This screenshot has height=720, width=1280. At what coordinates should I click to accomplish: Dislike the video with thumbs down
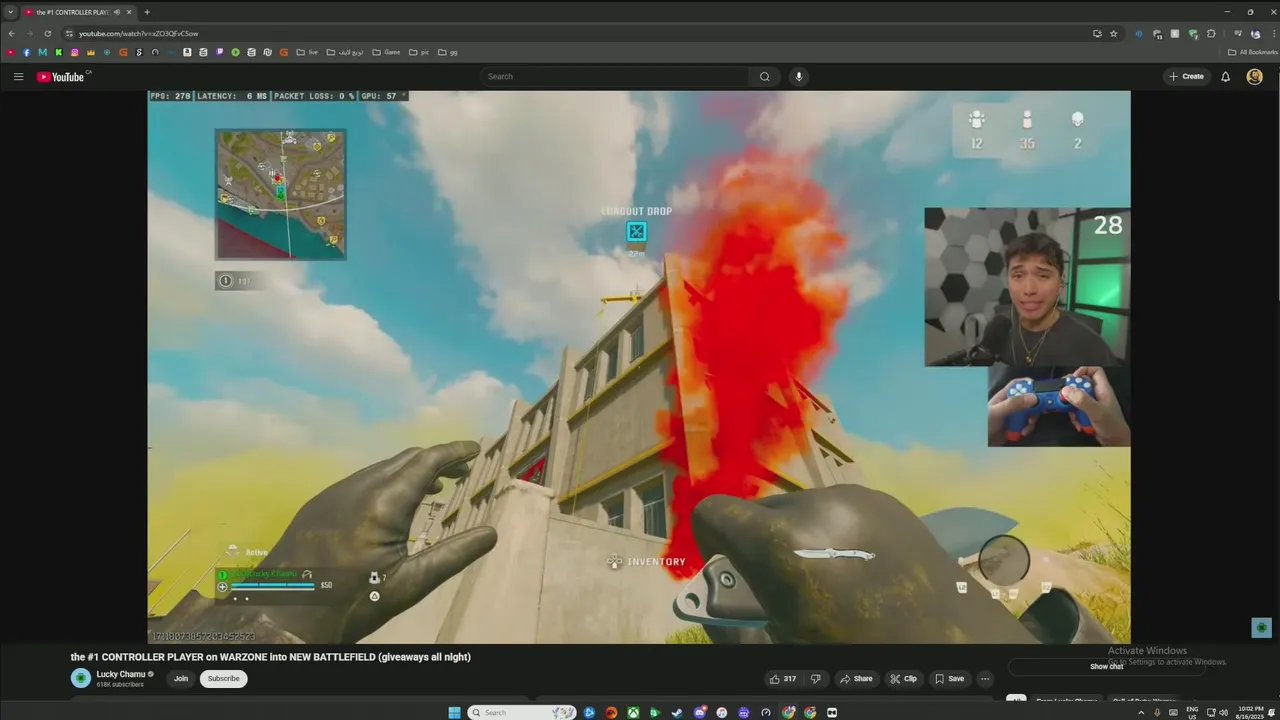pyautogui.click(x=815, y=678)
